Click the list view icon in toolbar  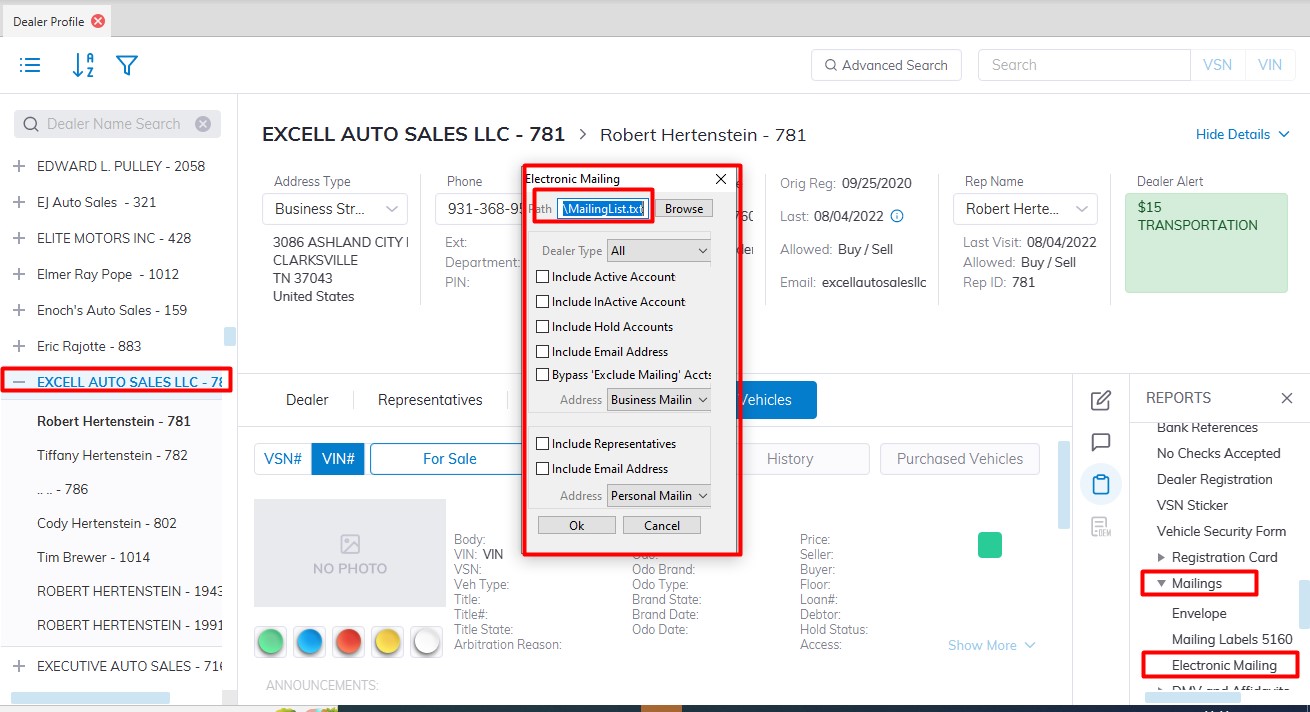tap(30, 66)
